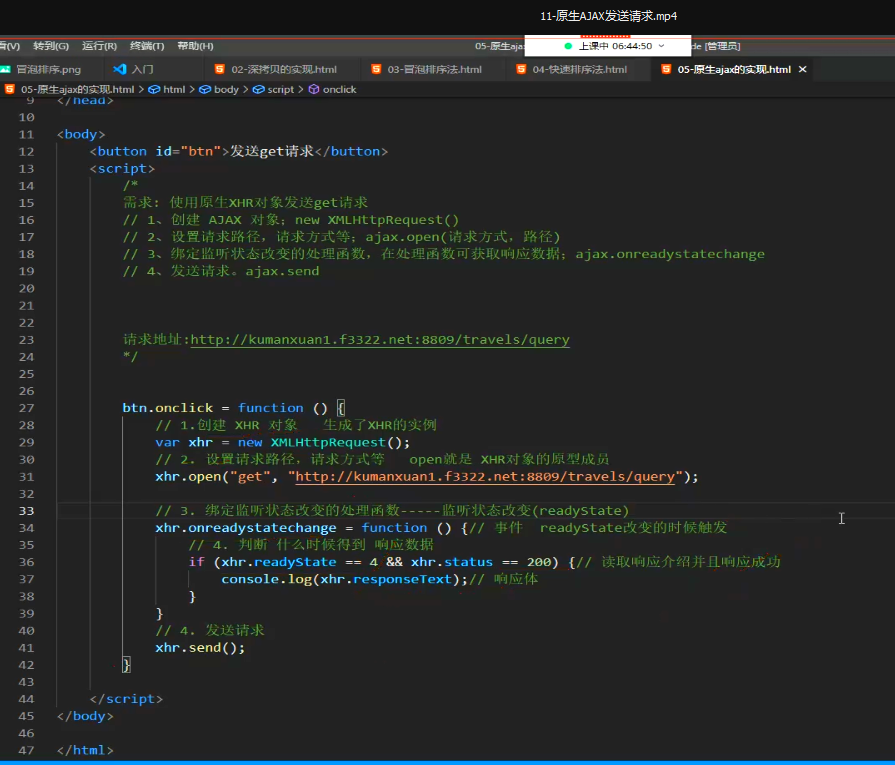Close the 05-原生ajax的实现.html tab
This screenshot has width=895, height=765.
[x=803, y=69]
